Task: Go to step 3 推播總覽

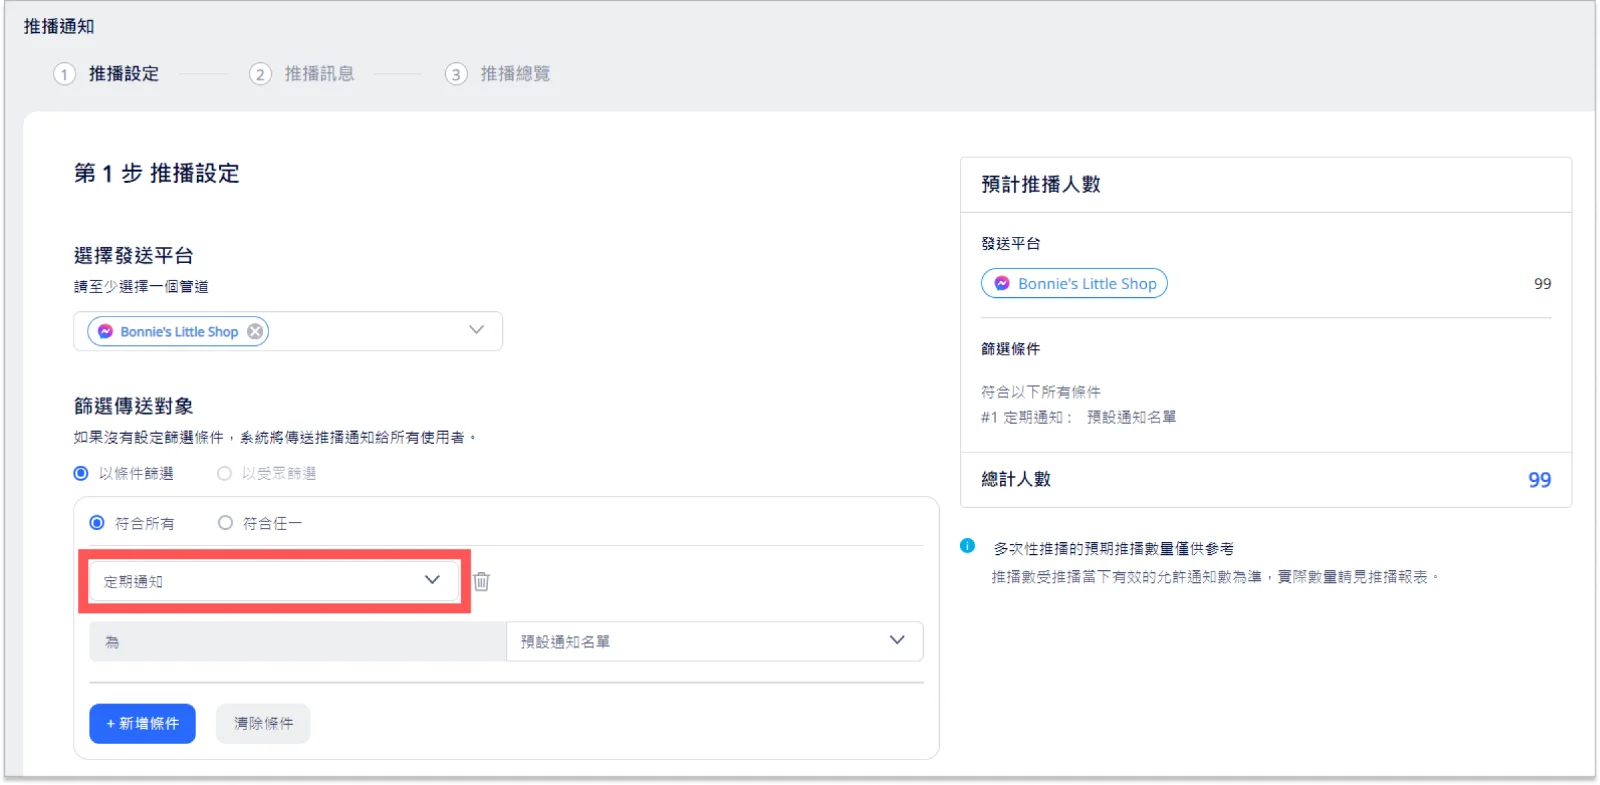Action: click(498, 74)
